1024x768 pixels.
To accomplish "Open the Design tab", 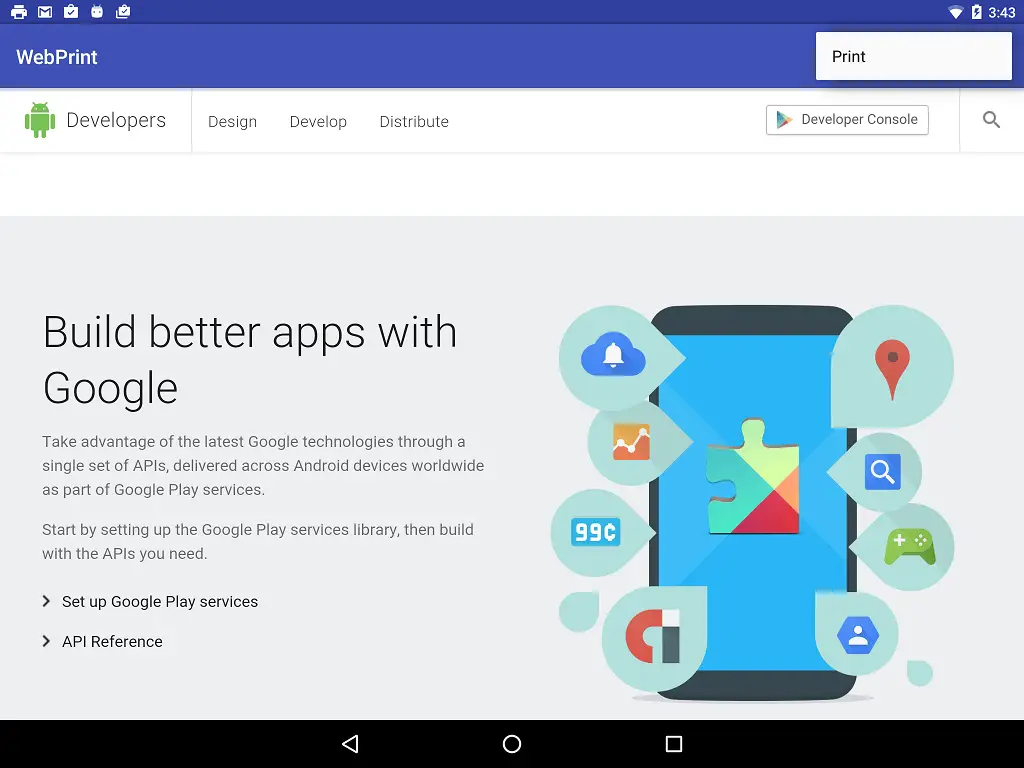I will (232, 121).
